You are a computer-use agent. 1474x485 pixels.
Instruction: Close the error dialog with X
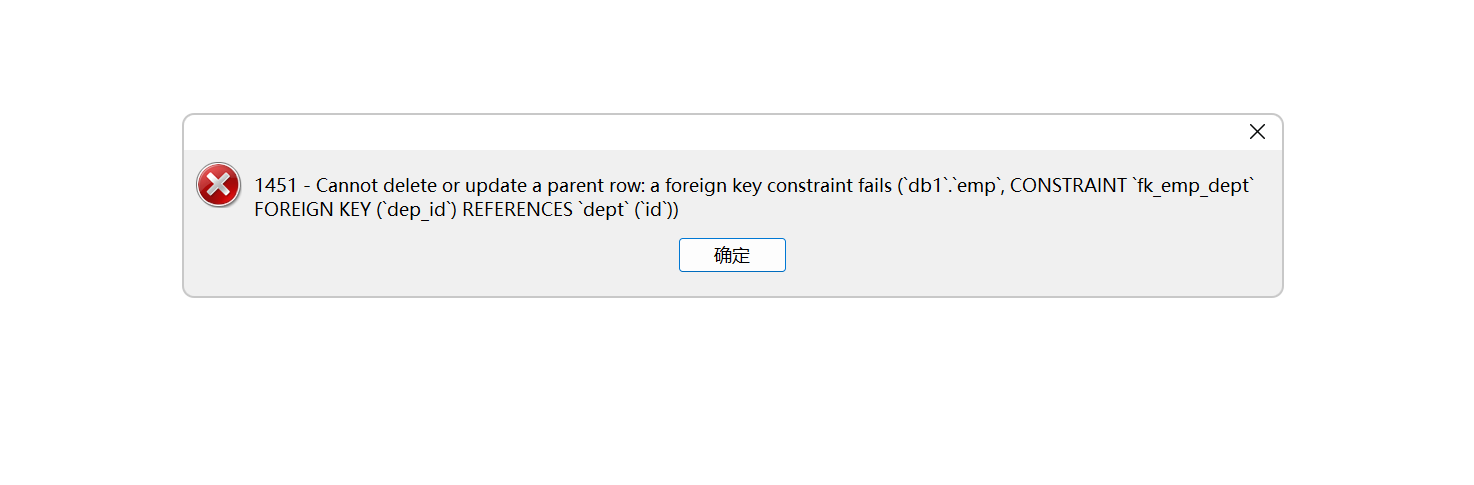1257,132
